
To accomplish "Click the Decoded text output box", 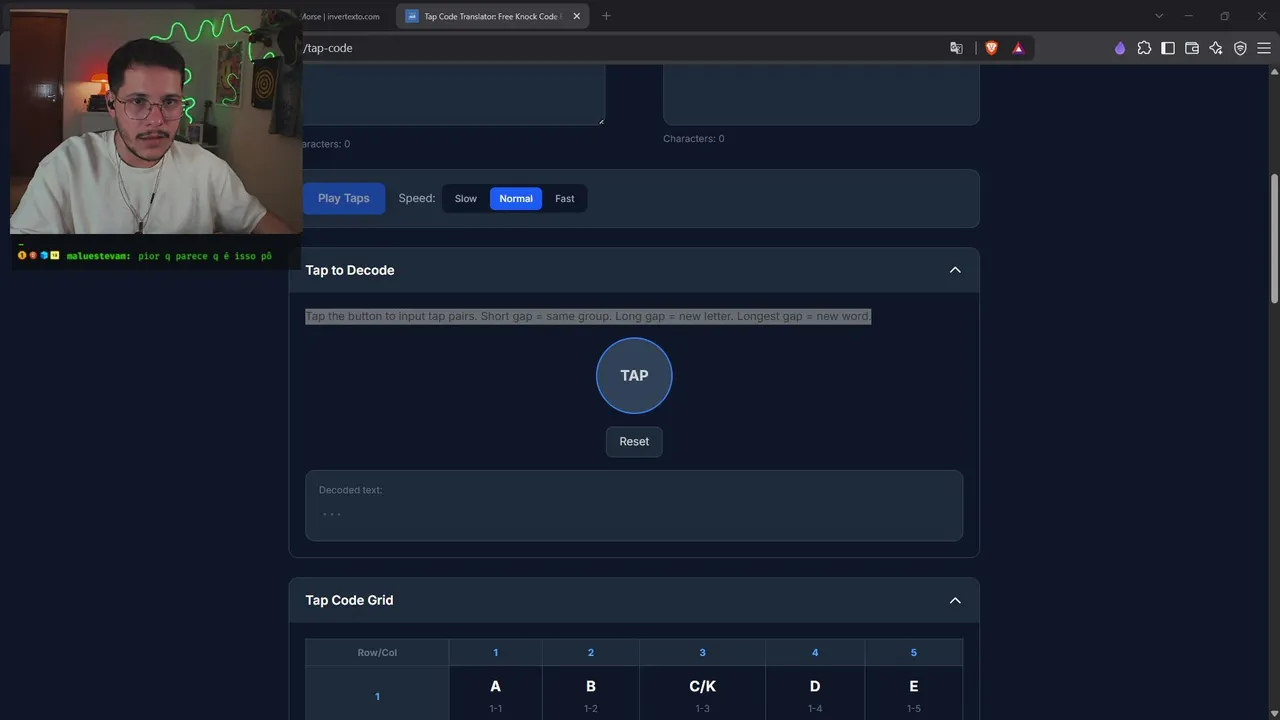I will (634, 505).
